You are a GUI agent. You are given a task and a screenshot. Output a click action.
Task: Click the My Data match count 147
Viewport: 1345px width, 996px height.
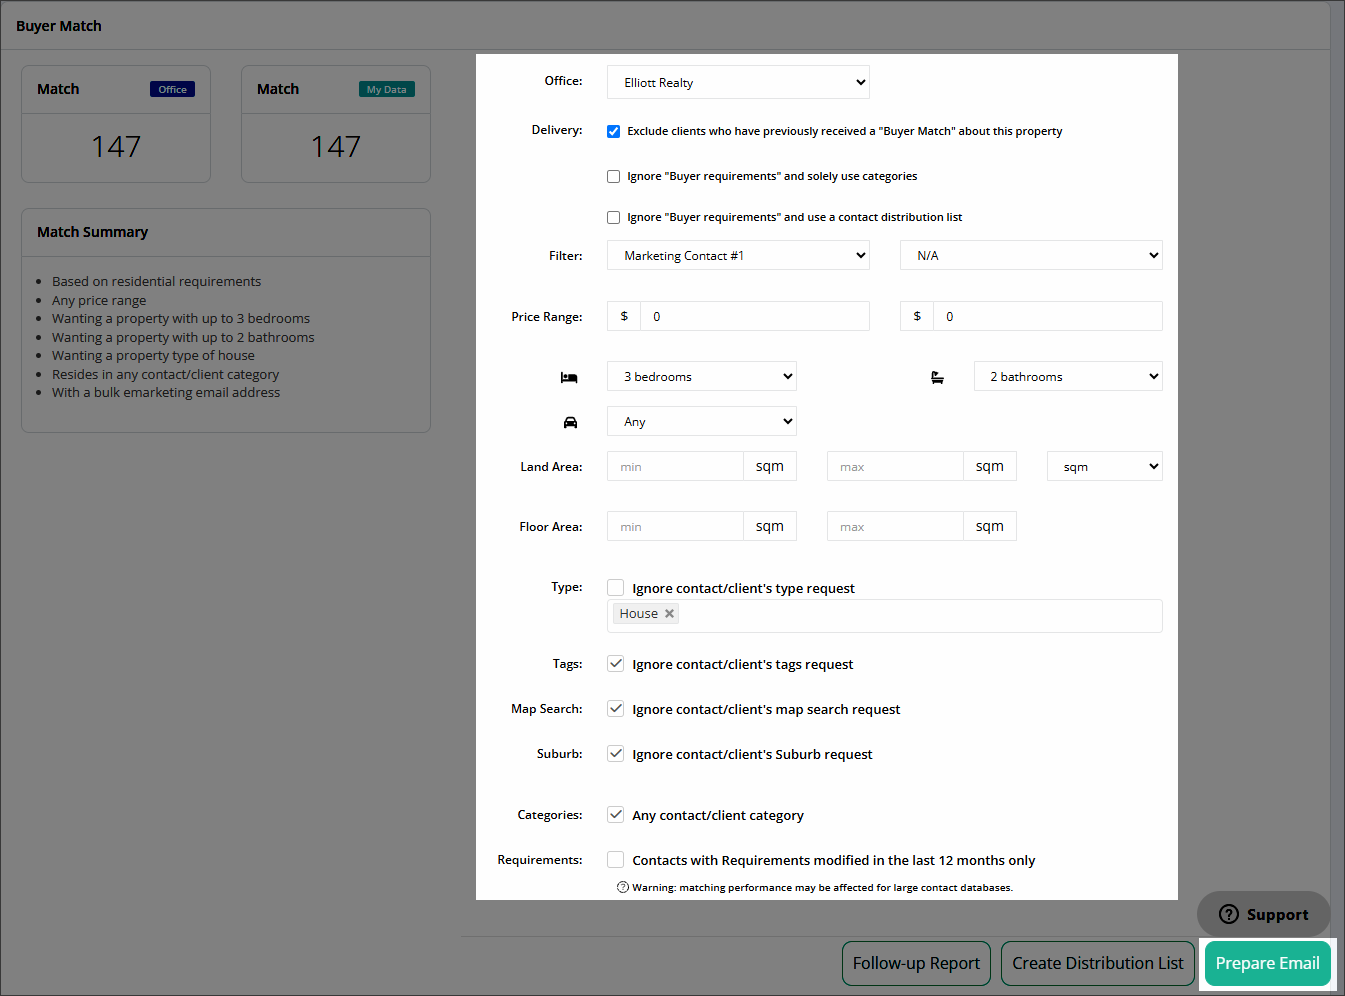pyautogui.click(x=336, y=147)
